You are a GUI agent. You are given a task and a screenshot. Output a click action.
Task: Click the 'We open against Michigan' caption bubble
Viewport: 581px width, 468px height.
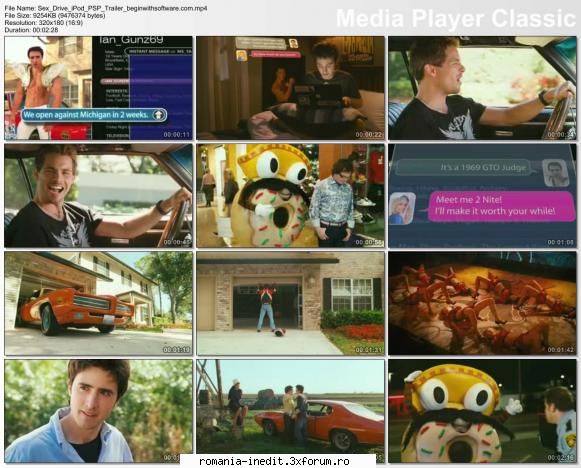tap(94, 115)
